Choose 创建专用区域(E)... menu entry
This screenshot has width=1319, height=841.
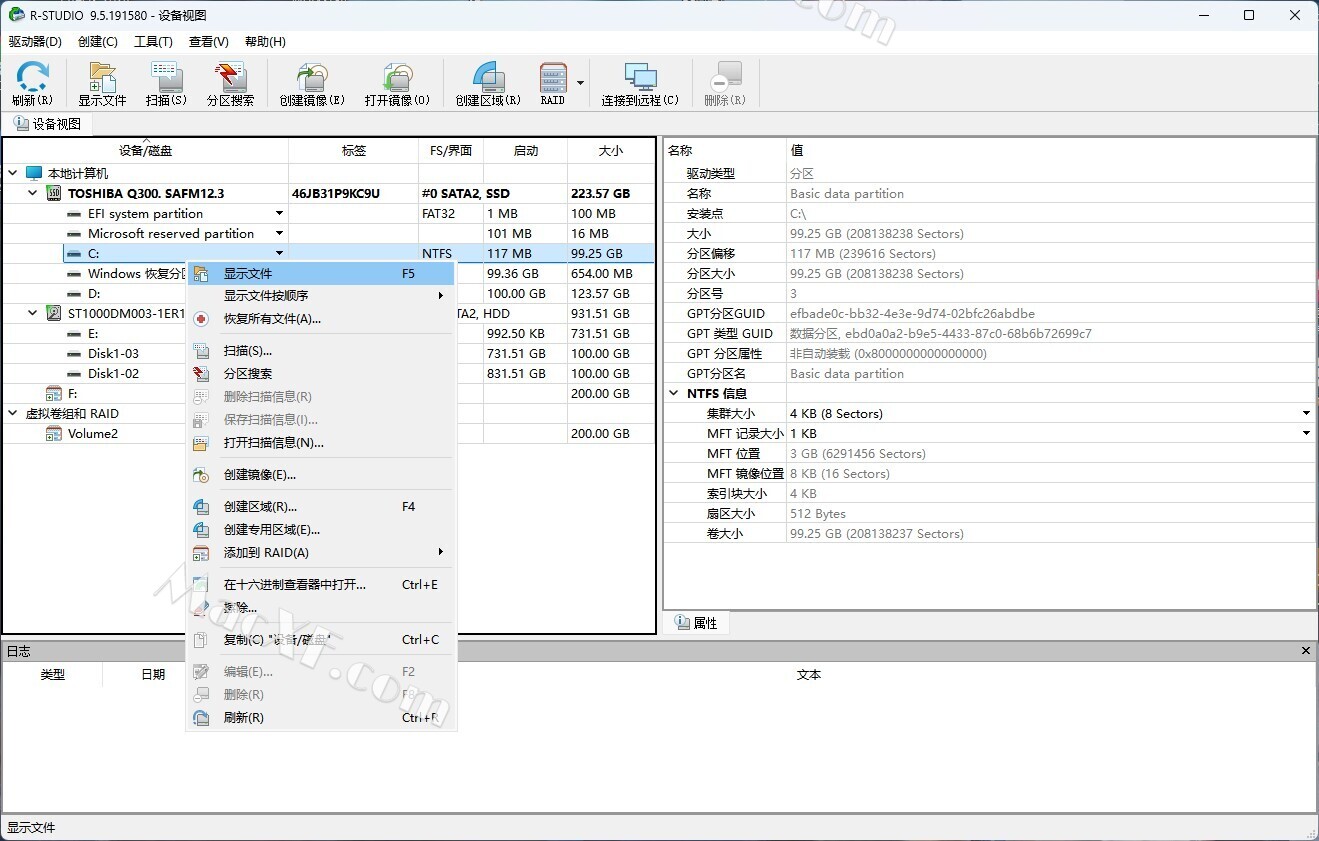coord(321,530)
